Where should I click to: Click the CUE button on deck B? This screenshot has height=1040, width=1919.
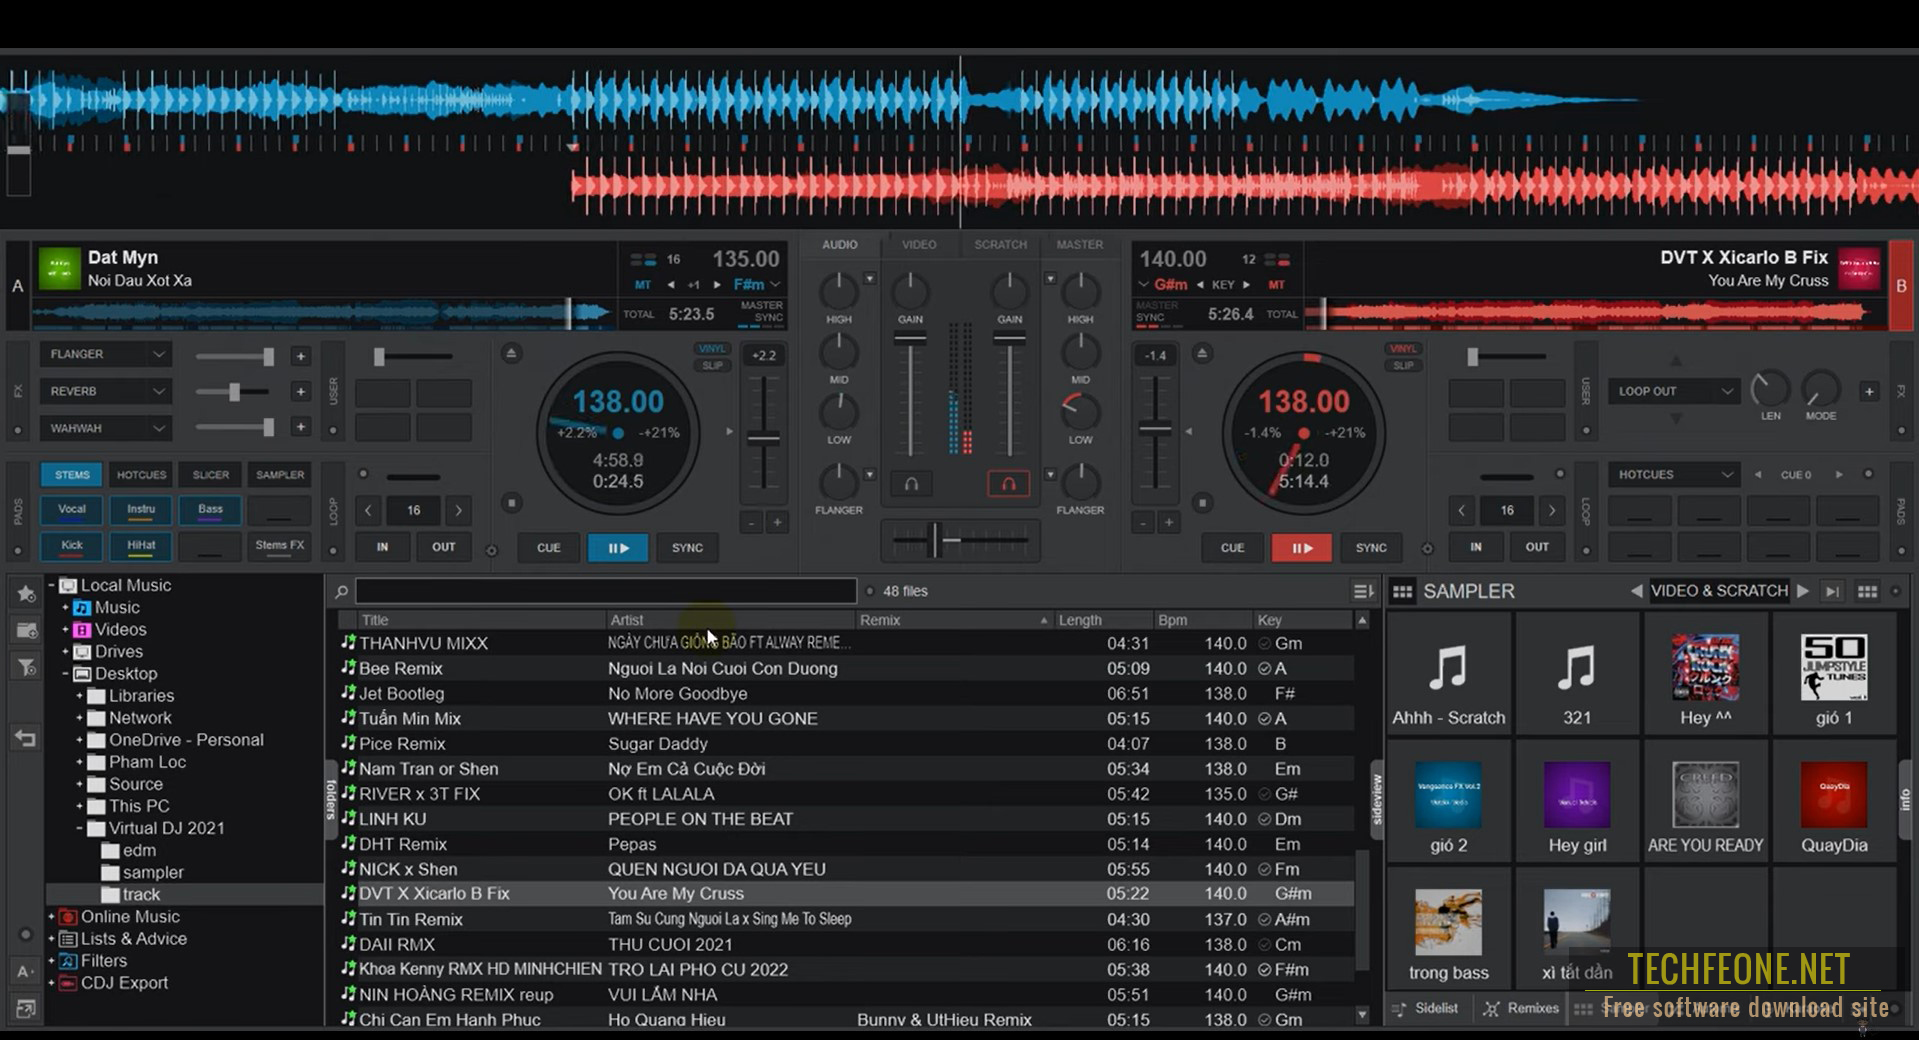pyautogui.click(x=1231, y=548)
